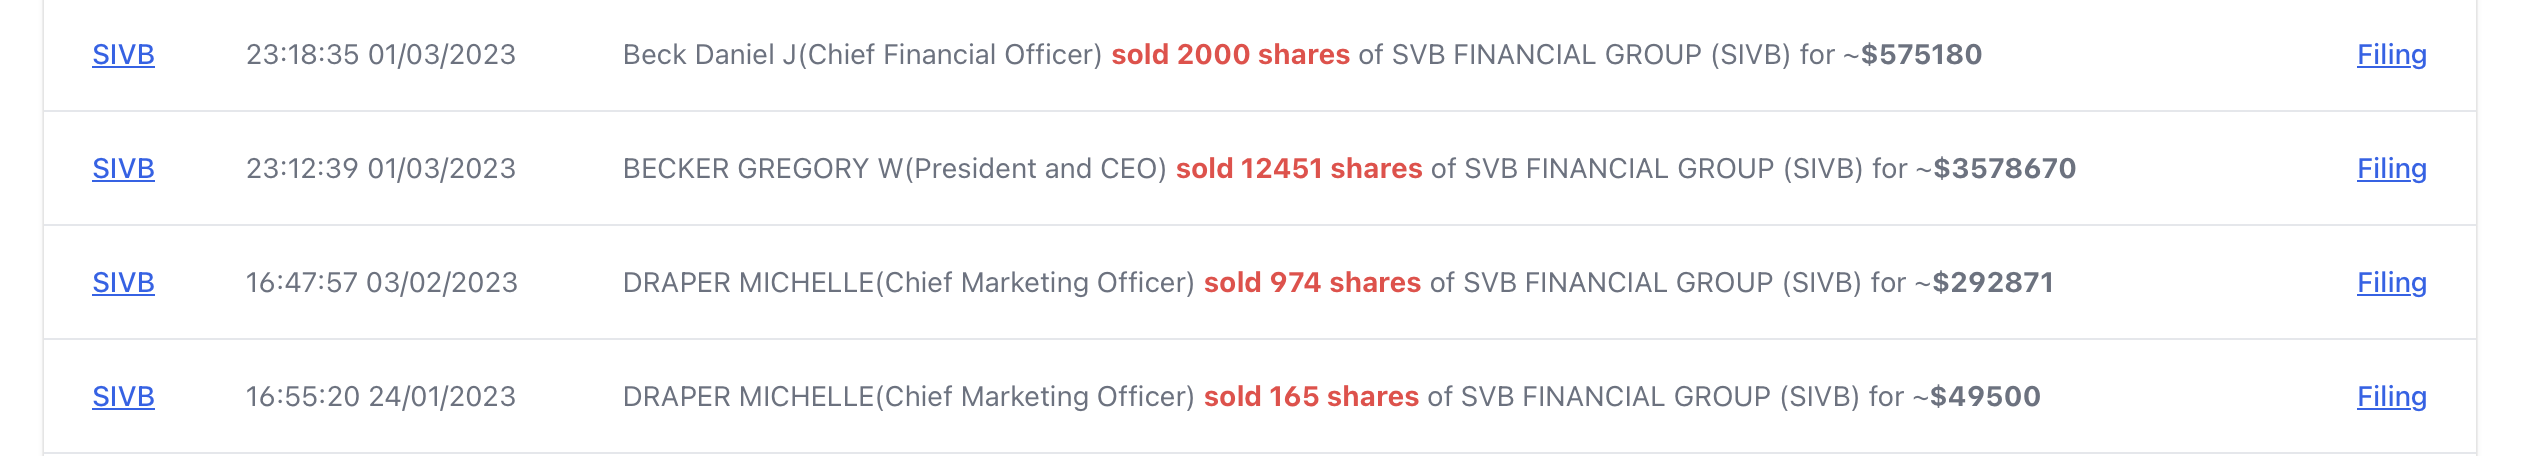Click SIVB ticker link for 974 shares sale
2522x456 pixels.
tap(123, 283)
